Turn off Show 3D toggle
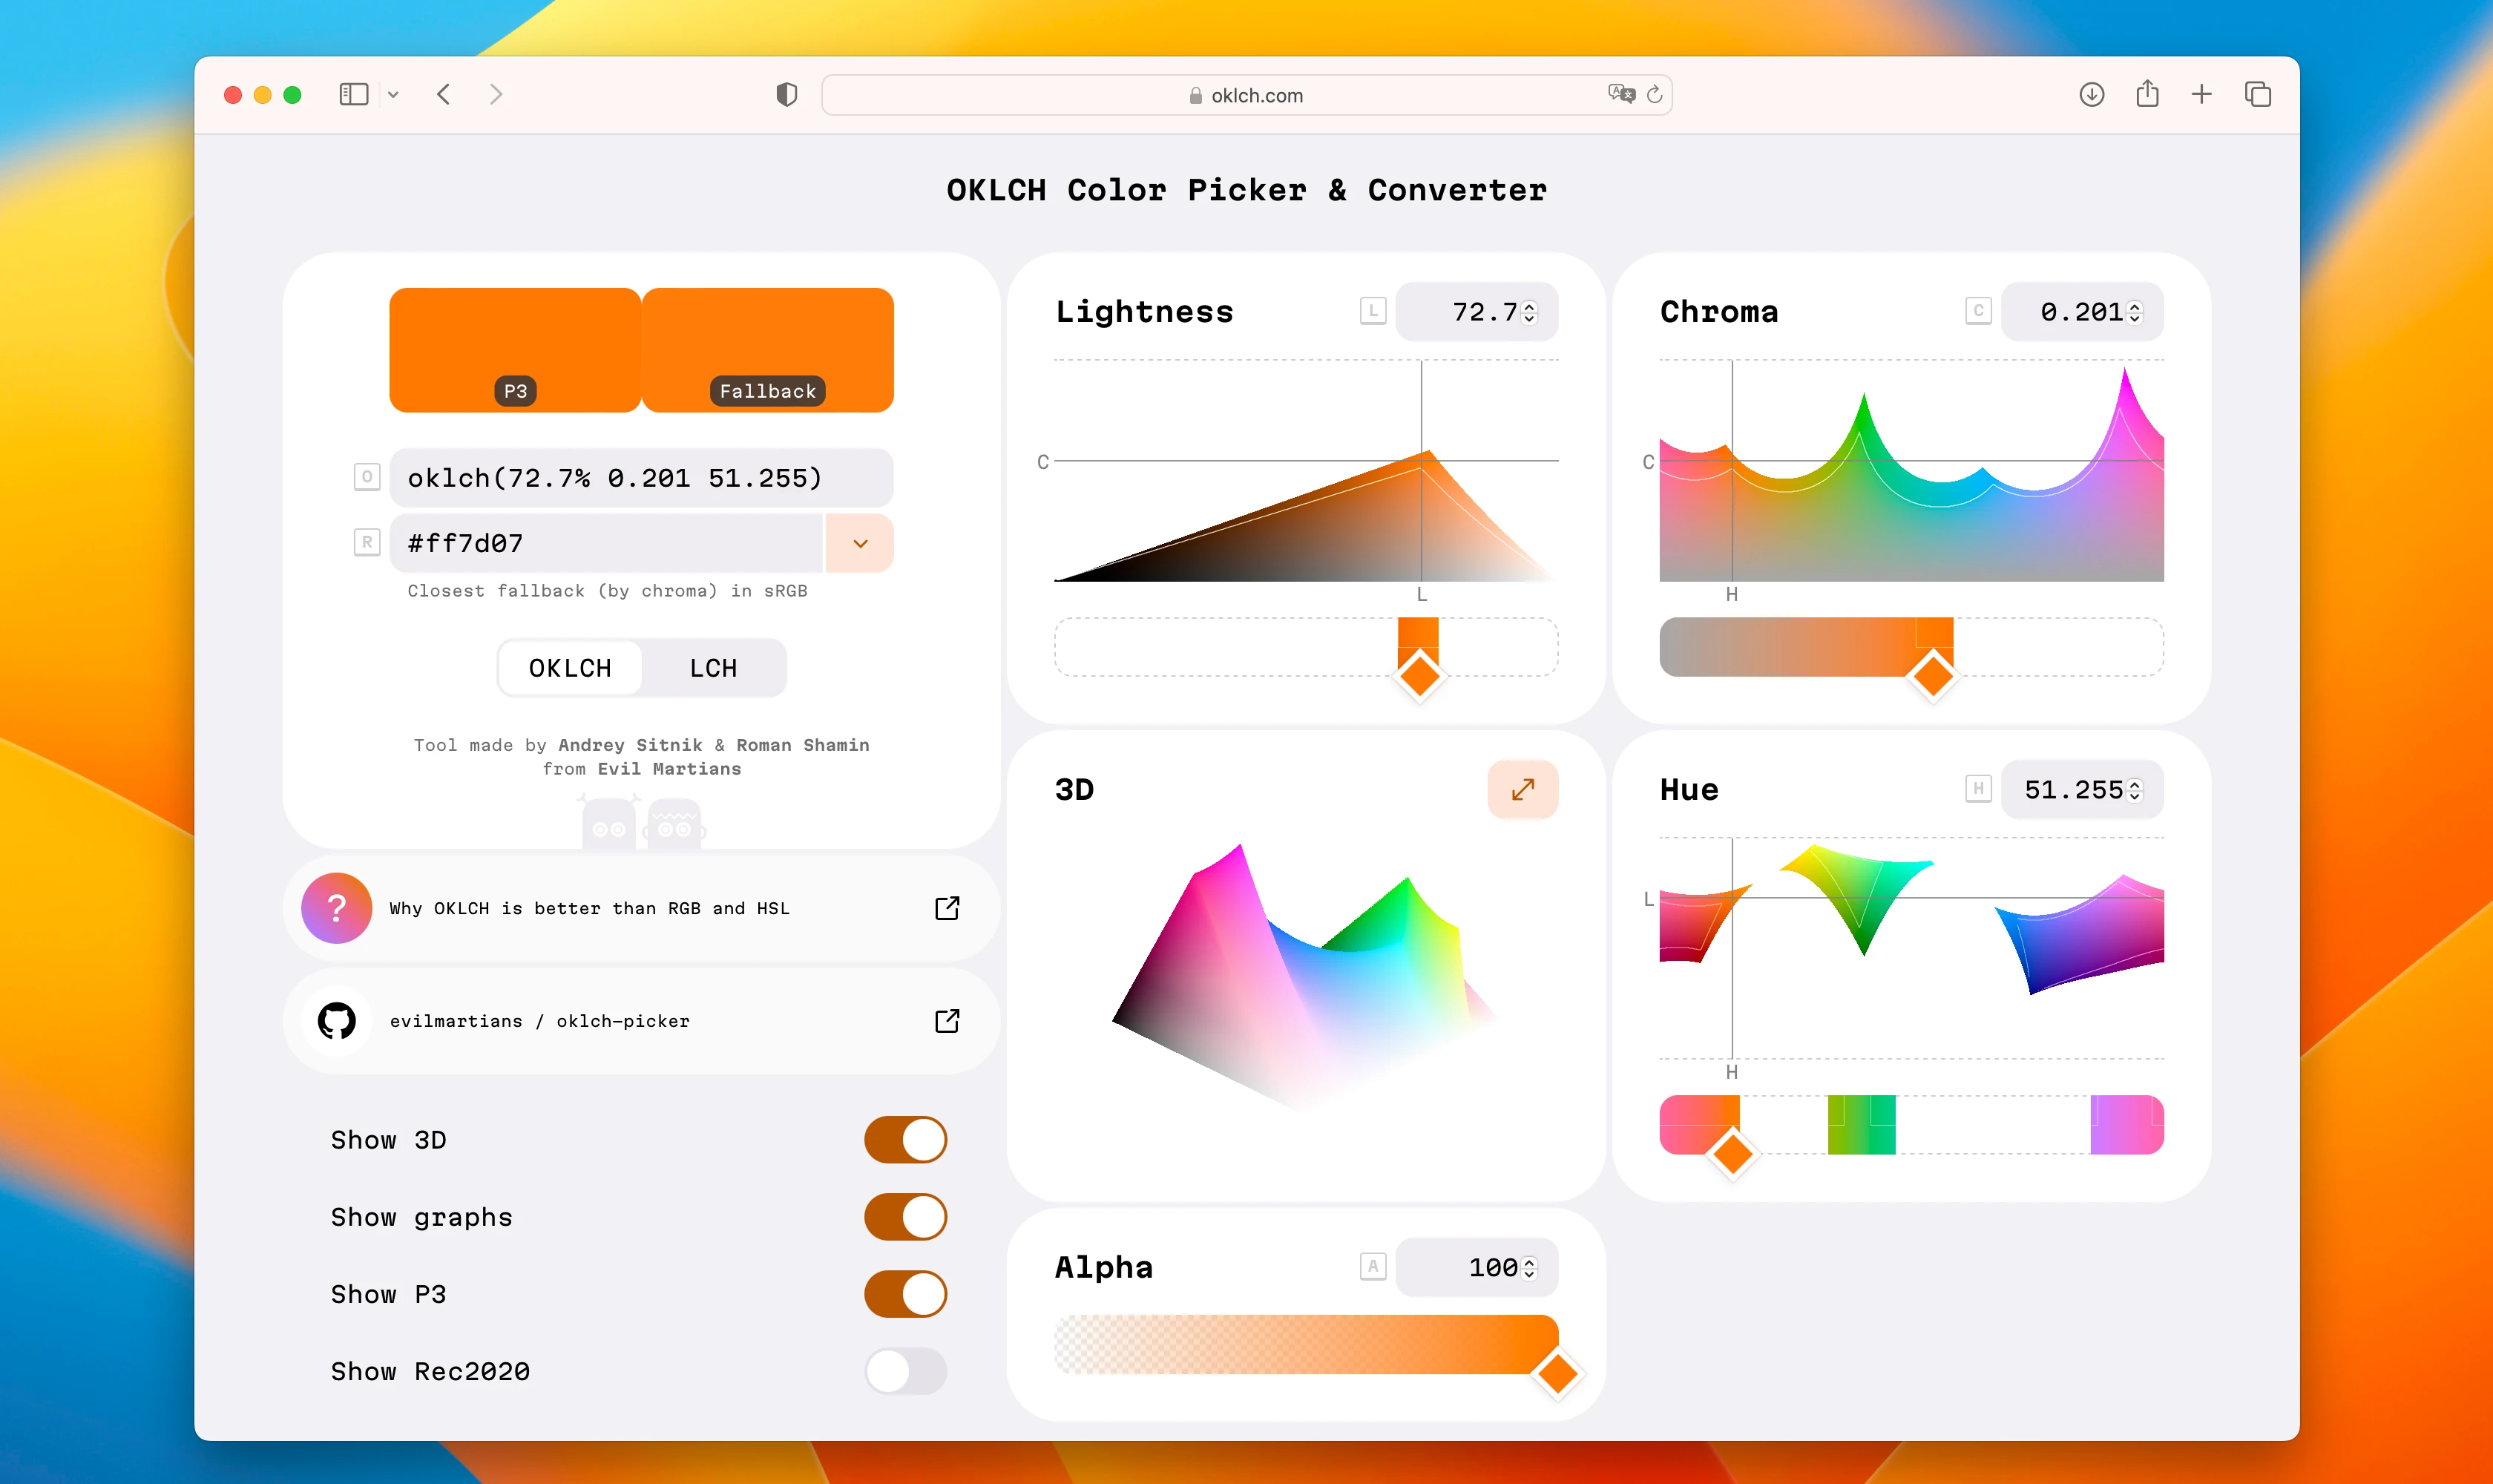 (x=905, y=1140)
